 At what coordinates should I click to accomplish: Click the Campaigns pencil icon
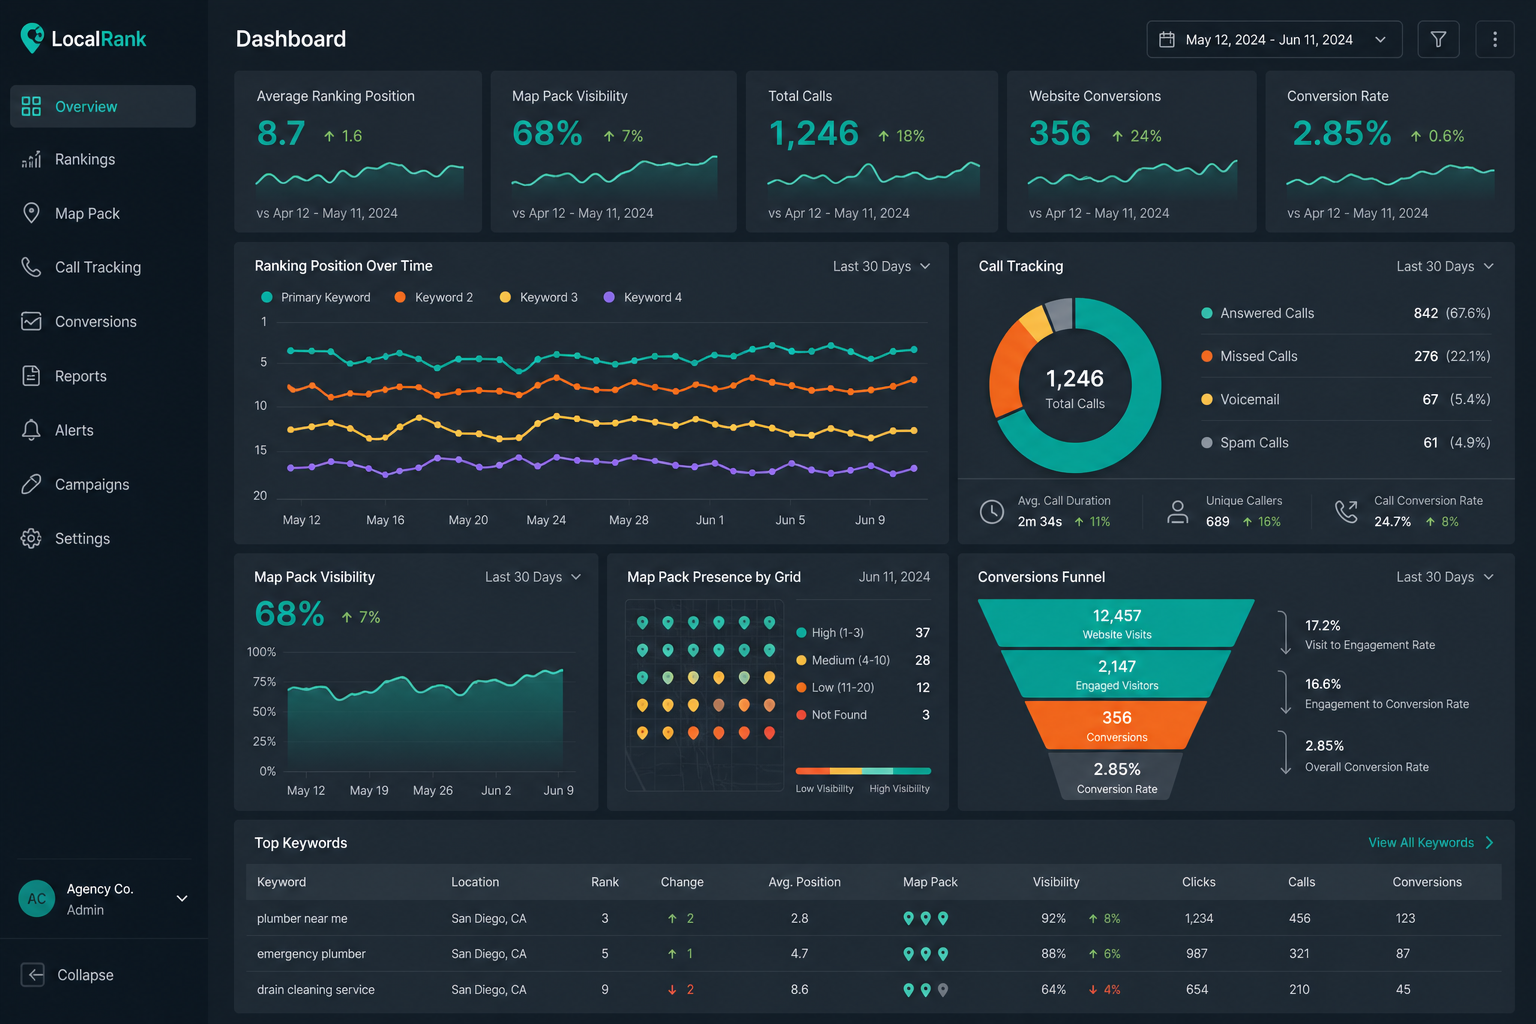click(31, 484)
